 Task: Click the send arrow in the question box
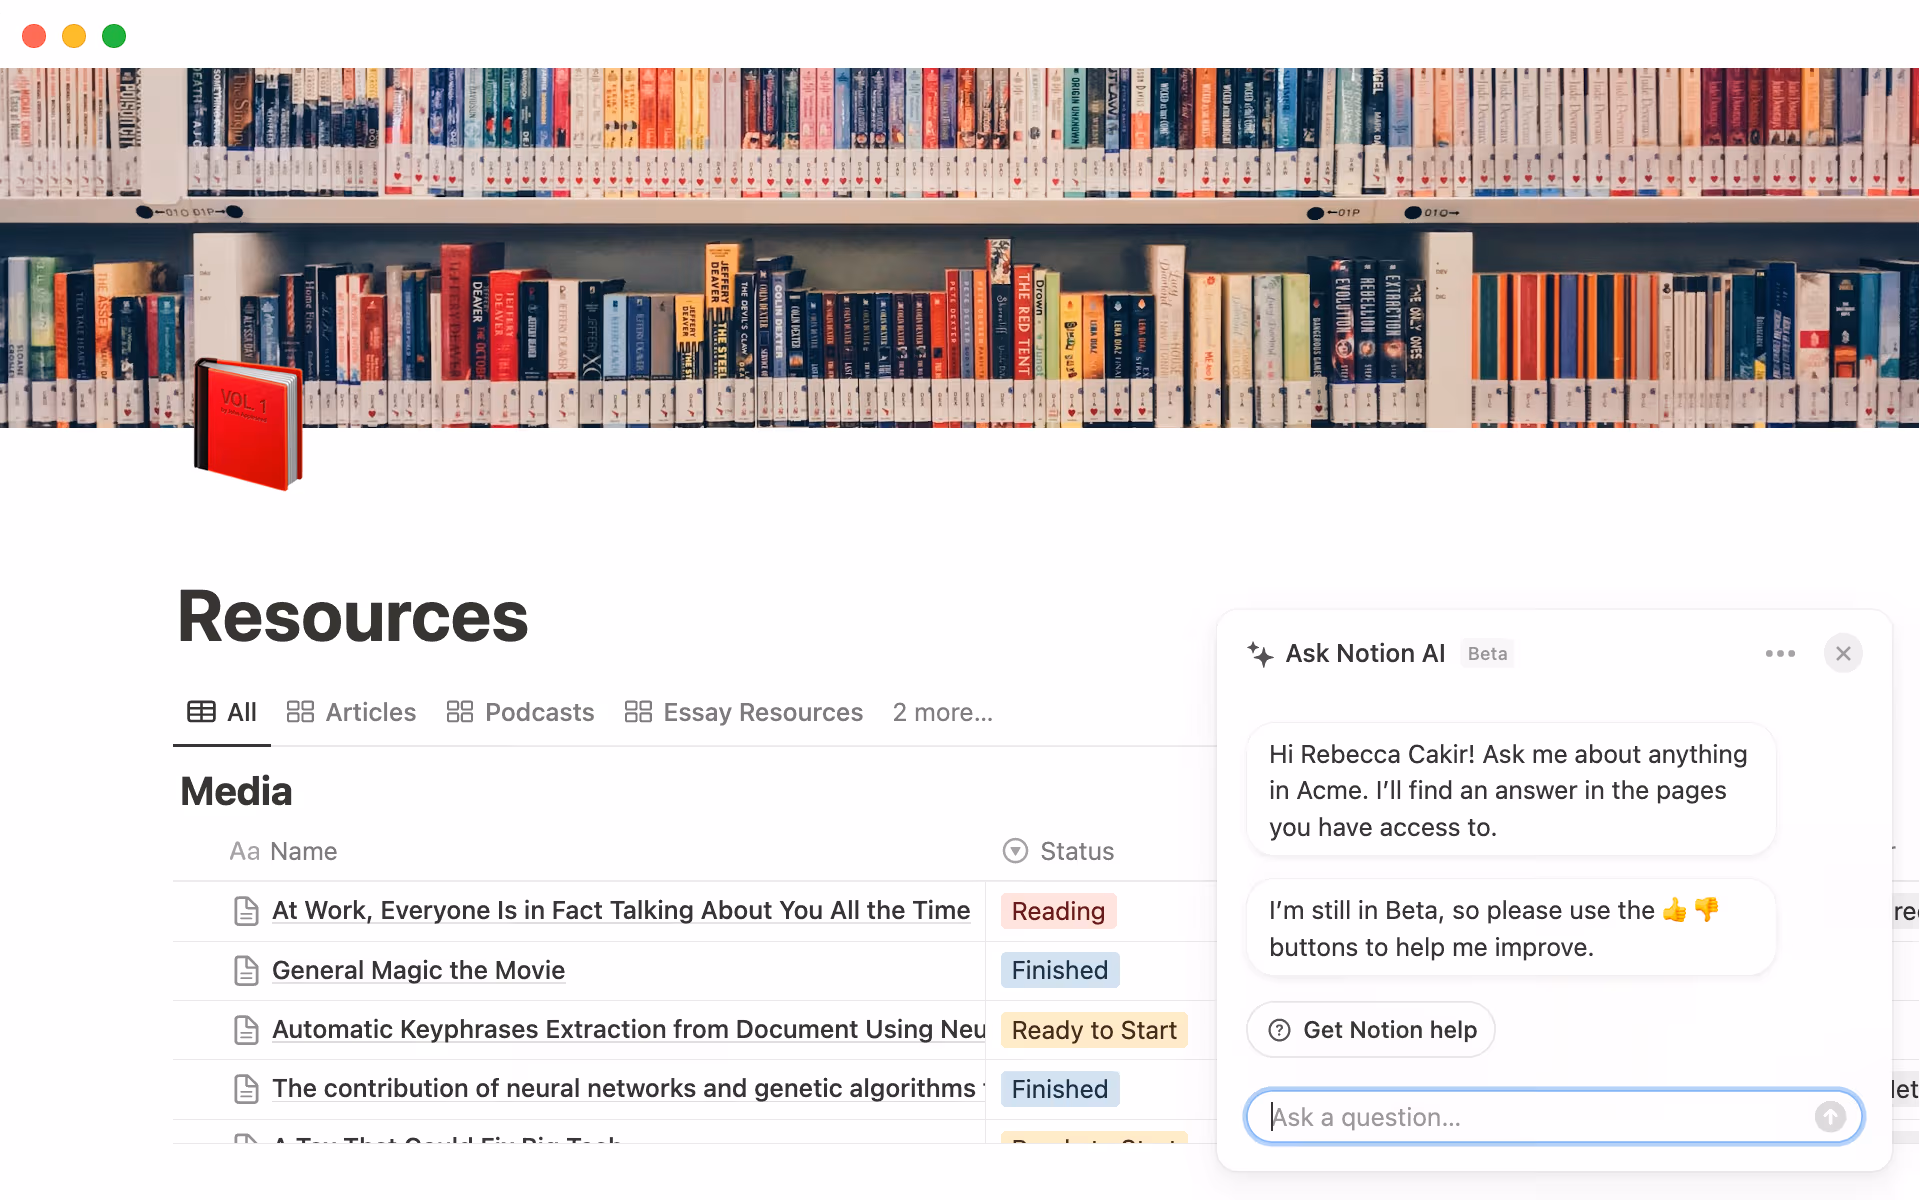[x=1830, y=1117]
